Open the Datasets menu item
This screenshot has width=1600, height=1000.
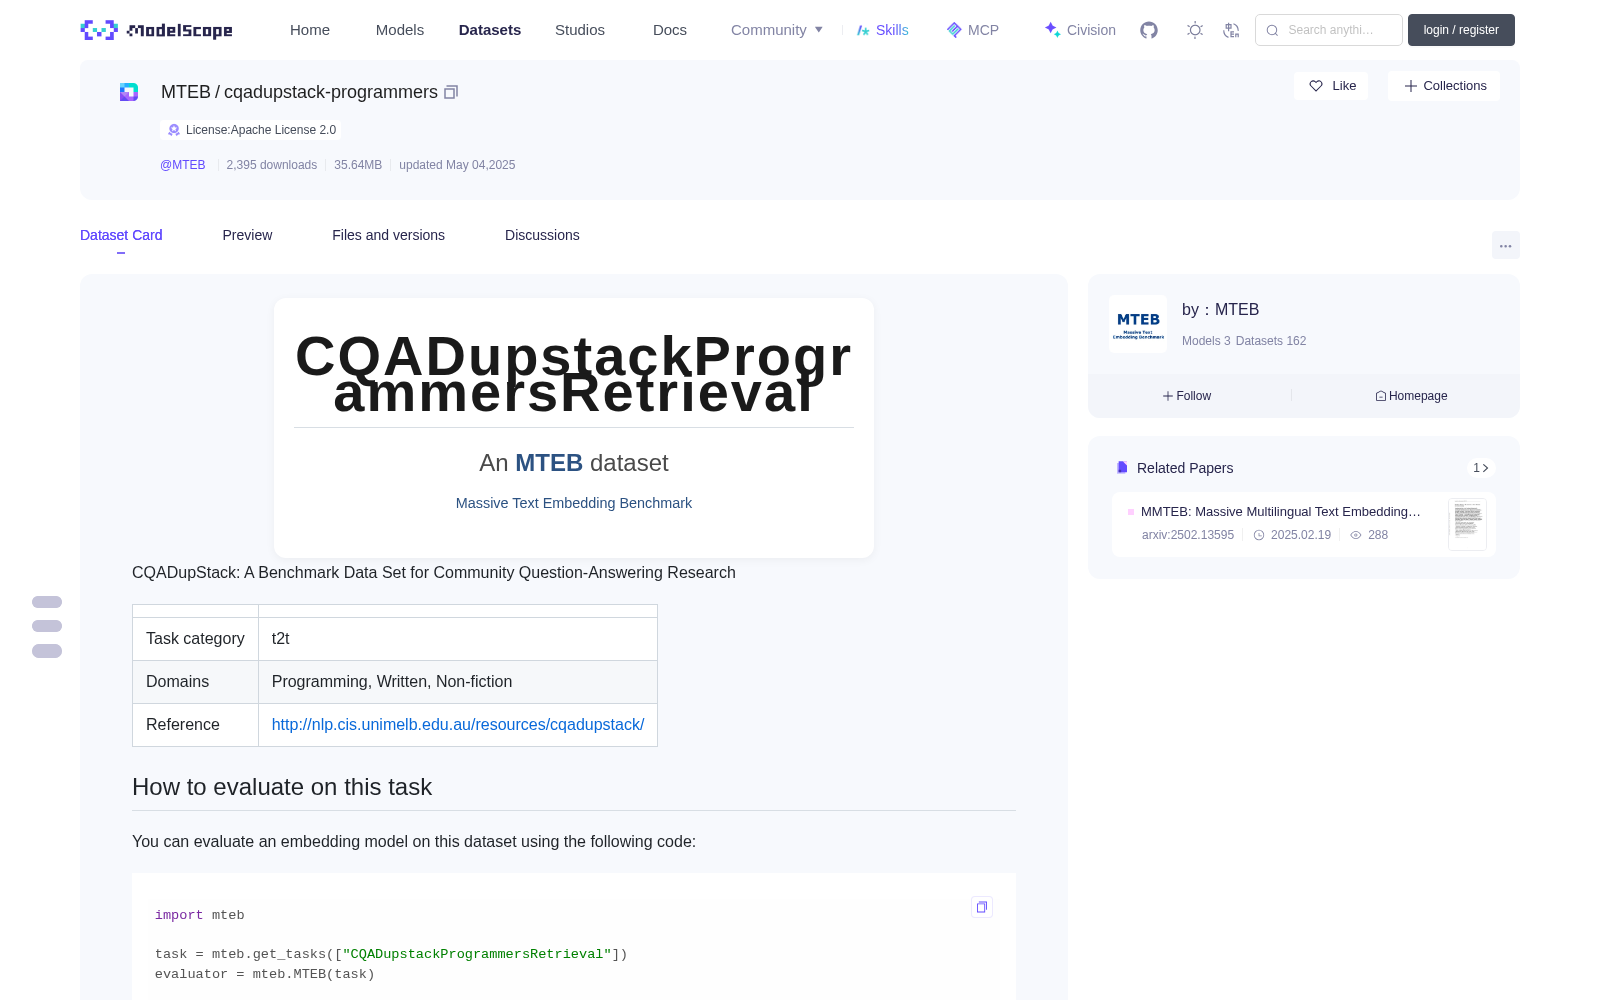click(490, 30)
